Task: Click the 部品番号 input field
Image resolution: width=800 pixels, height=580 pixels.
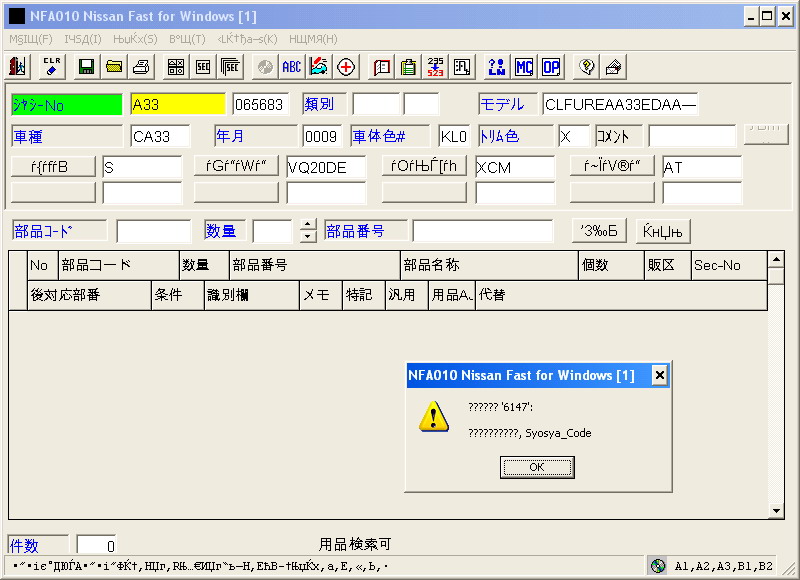Action: click(x=483, y=231)
